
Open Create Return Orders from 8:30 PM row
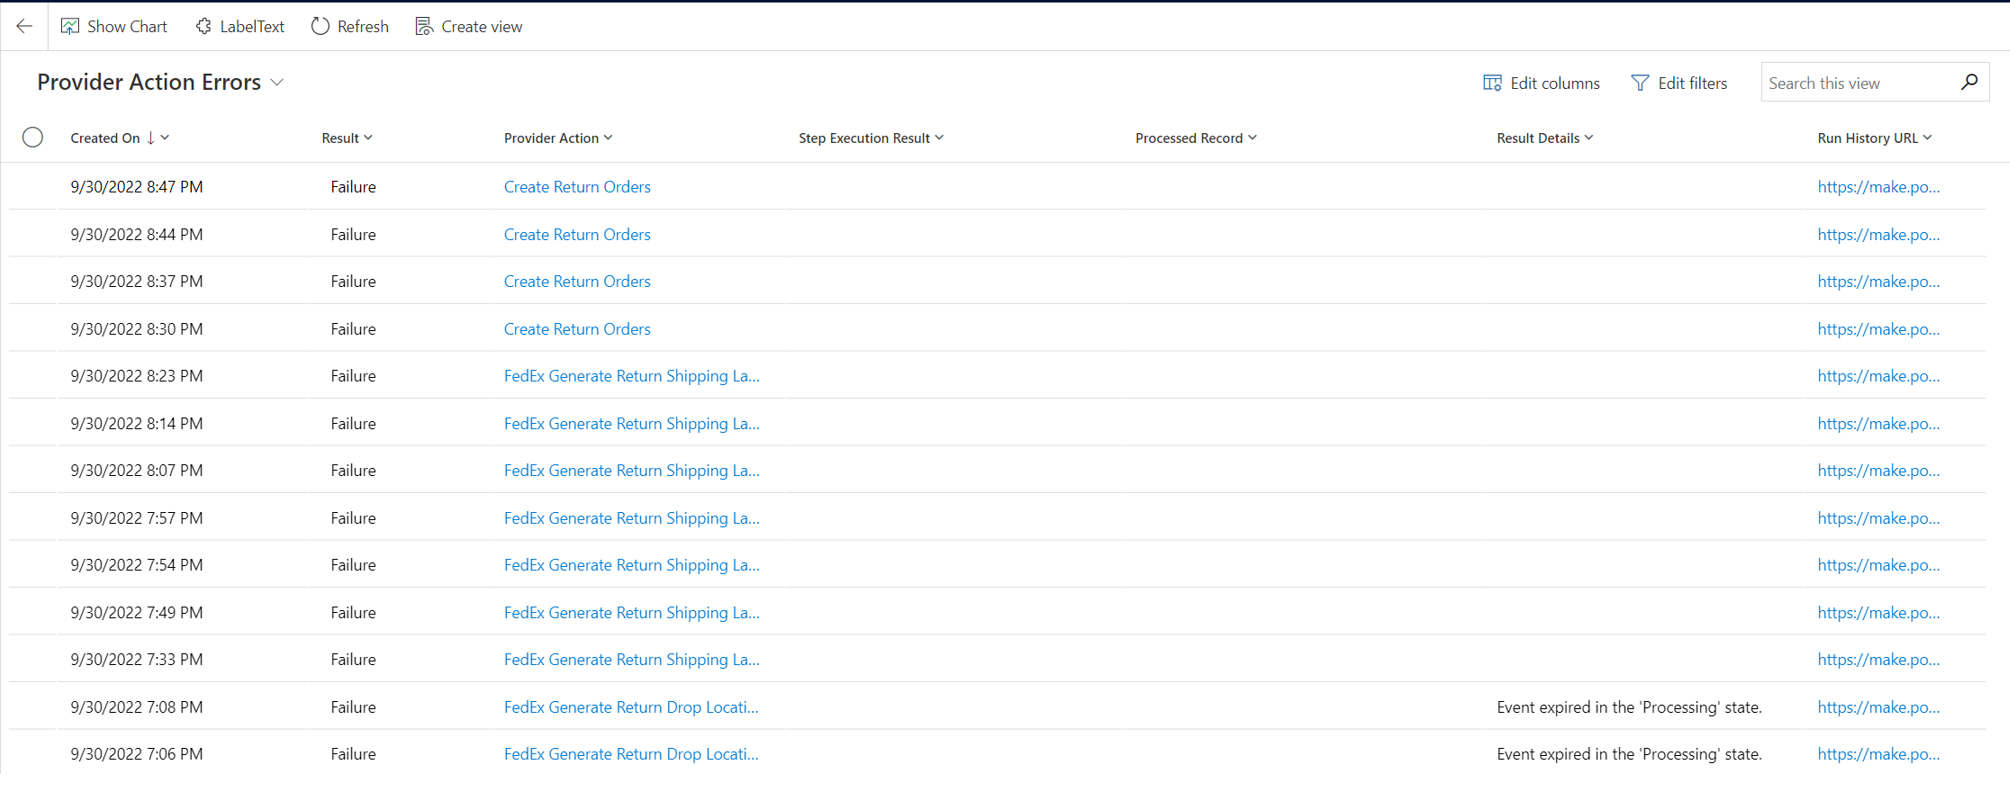[577, 329]
